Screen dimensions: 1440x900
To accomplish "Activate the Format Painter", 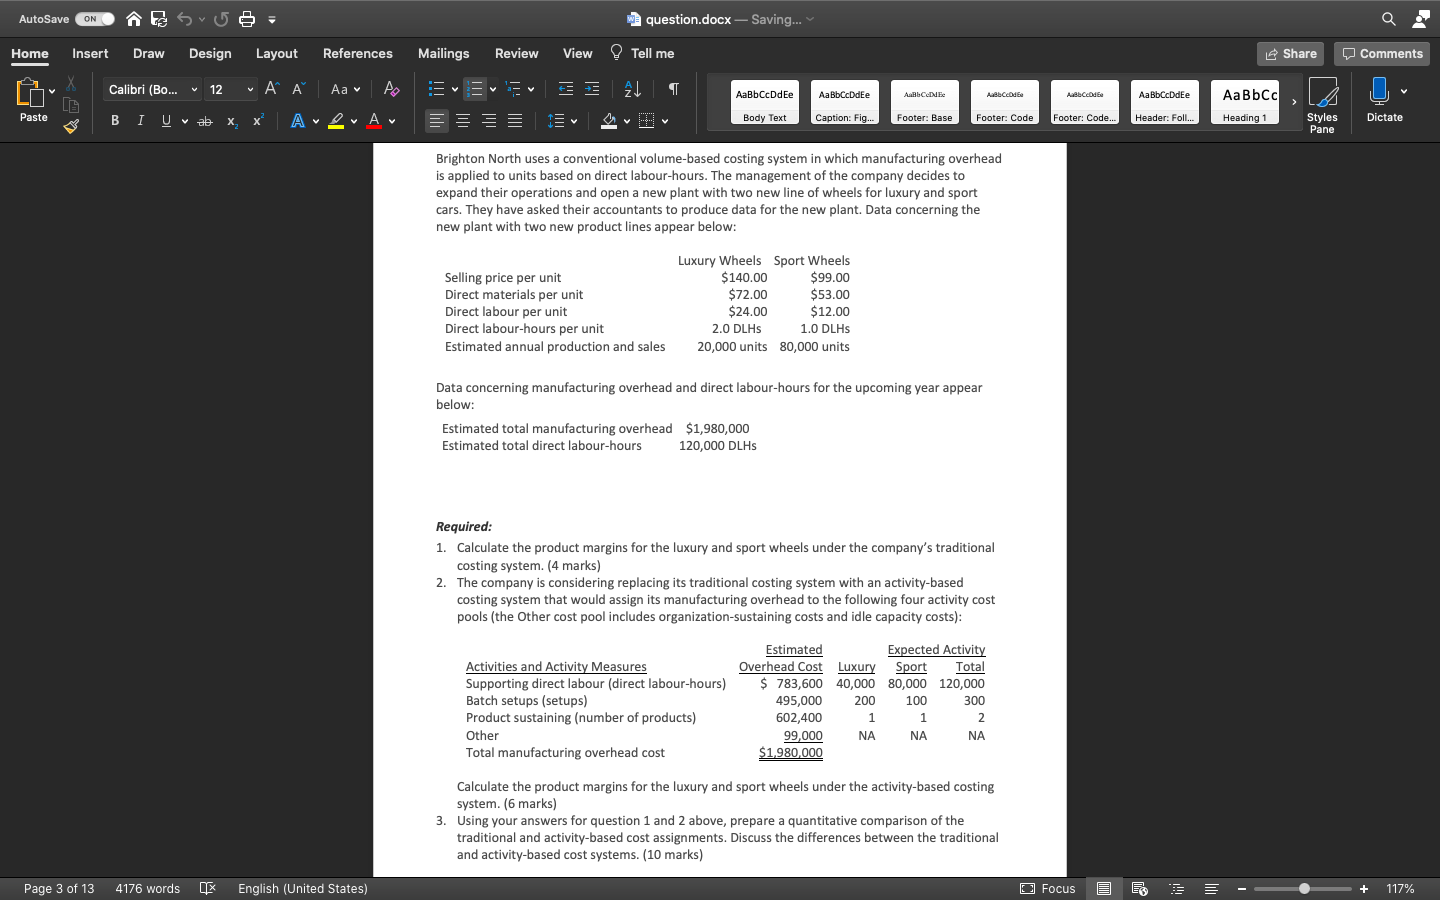I will (x=71, y=126).
